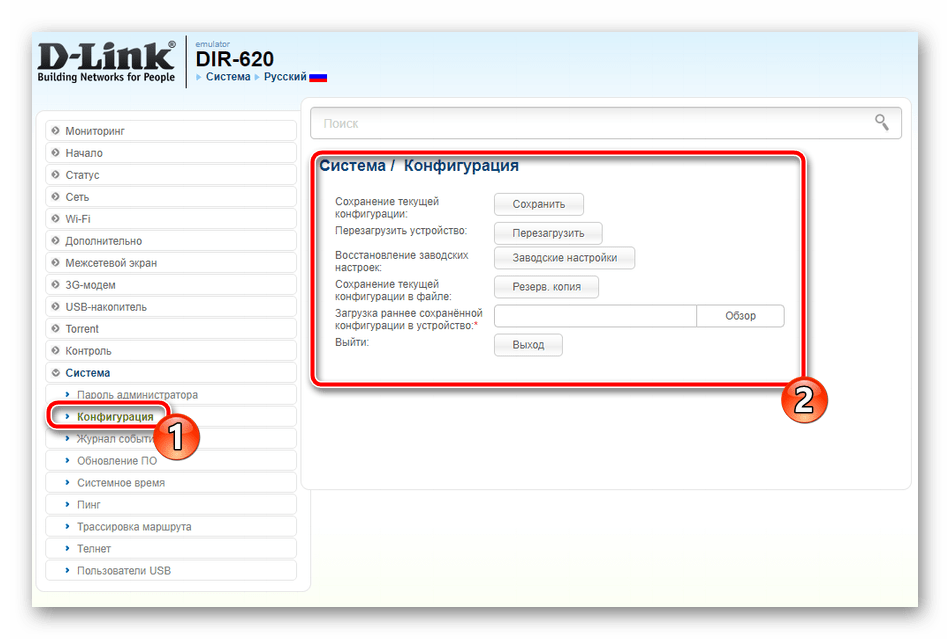Collapse the Система menu section
This screenshot has width=950, height=639.
point(171,373)
